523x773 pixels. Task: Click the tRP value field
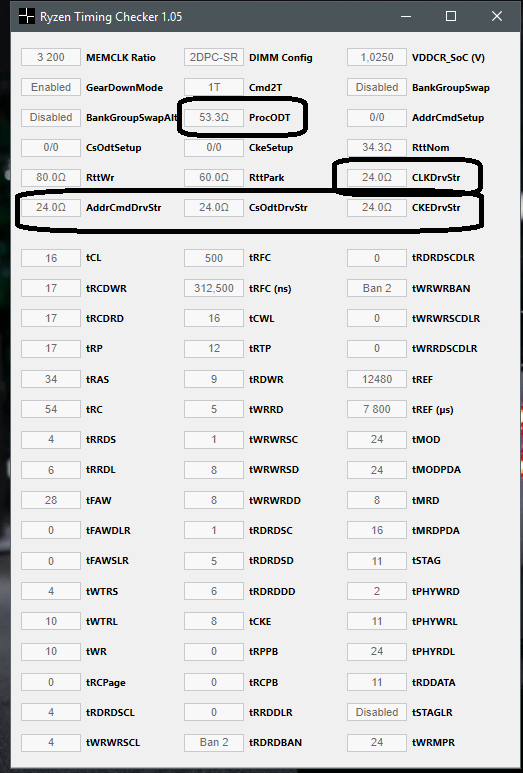tap(51, 349)
